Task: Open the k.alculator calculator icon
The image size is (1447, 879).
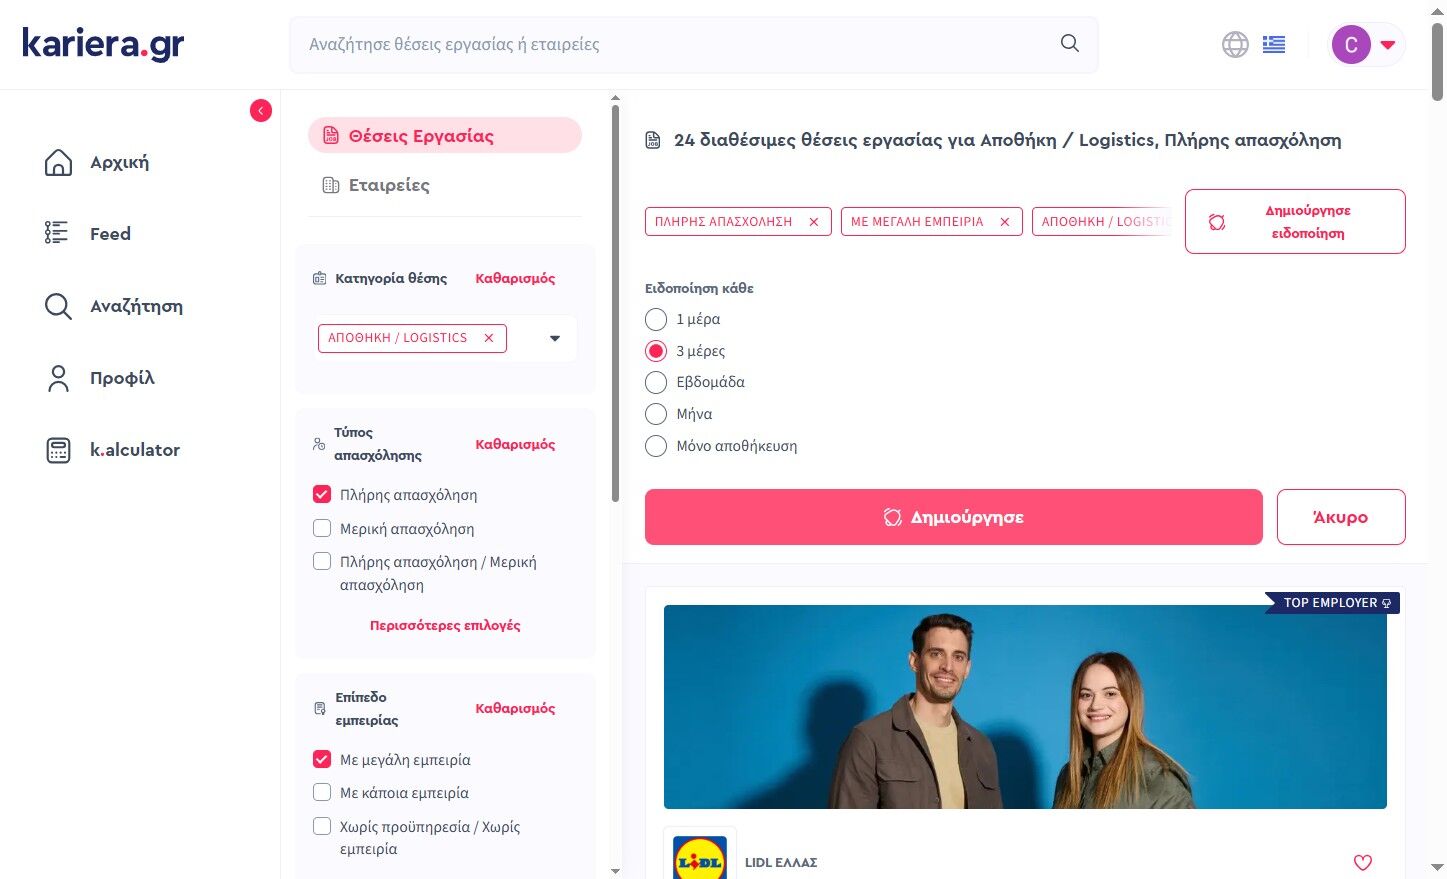Action: point(59,450)
